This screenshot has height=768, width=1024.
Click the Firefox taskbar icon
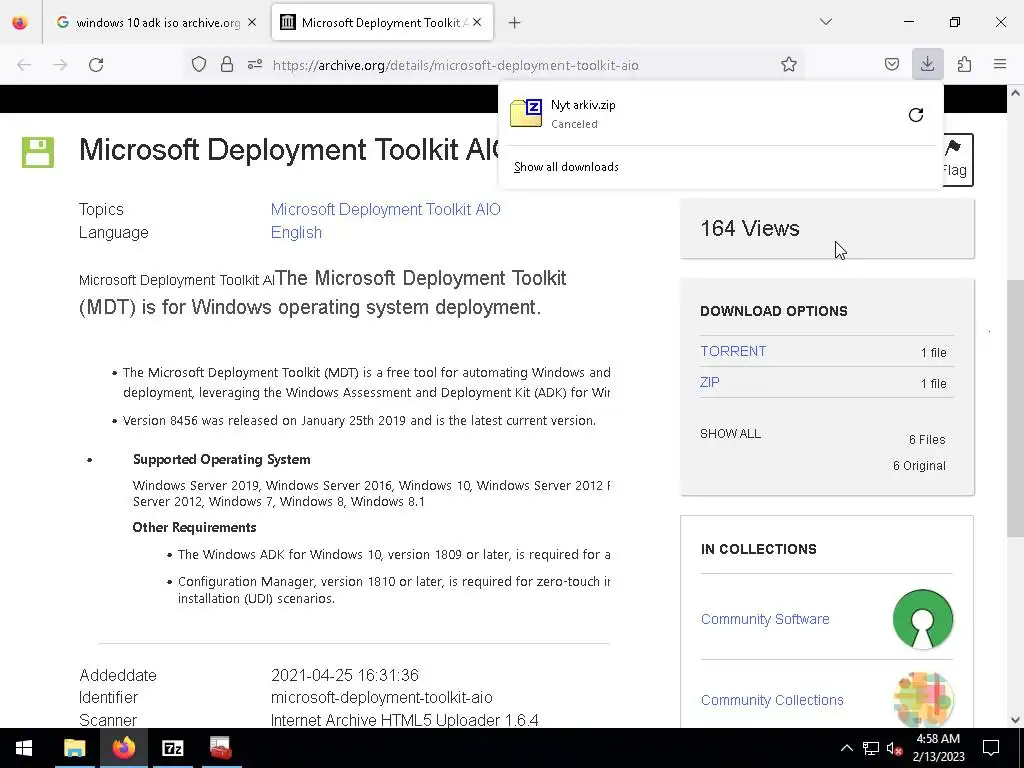pos(123,748)
